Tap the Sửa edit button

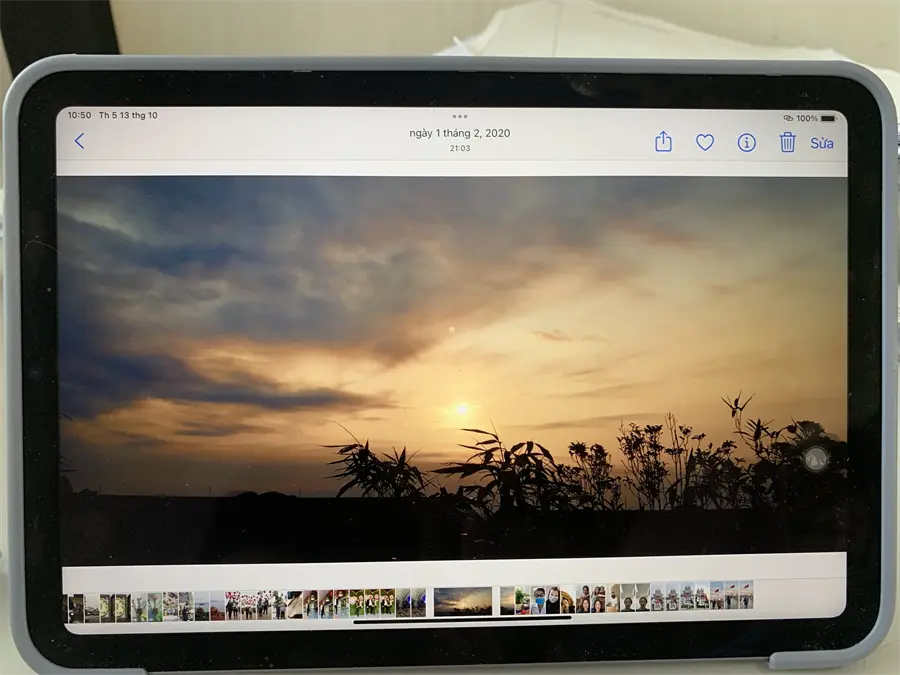[822, 143]
